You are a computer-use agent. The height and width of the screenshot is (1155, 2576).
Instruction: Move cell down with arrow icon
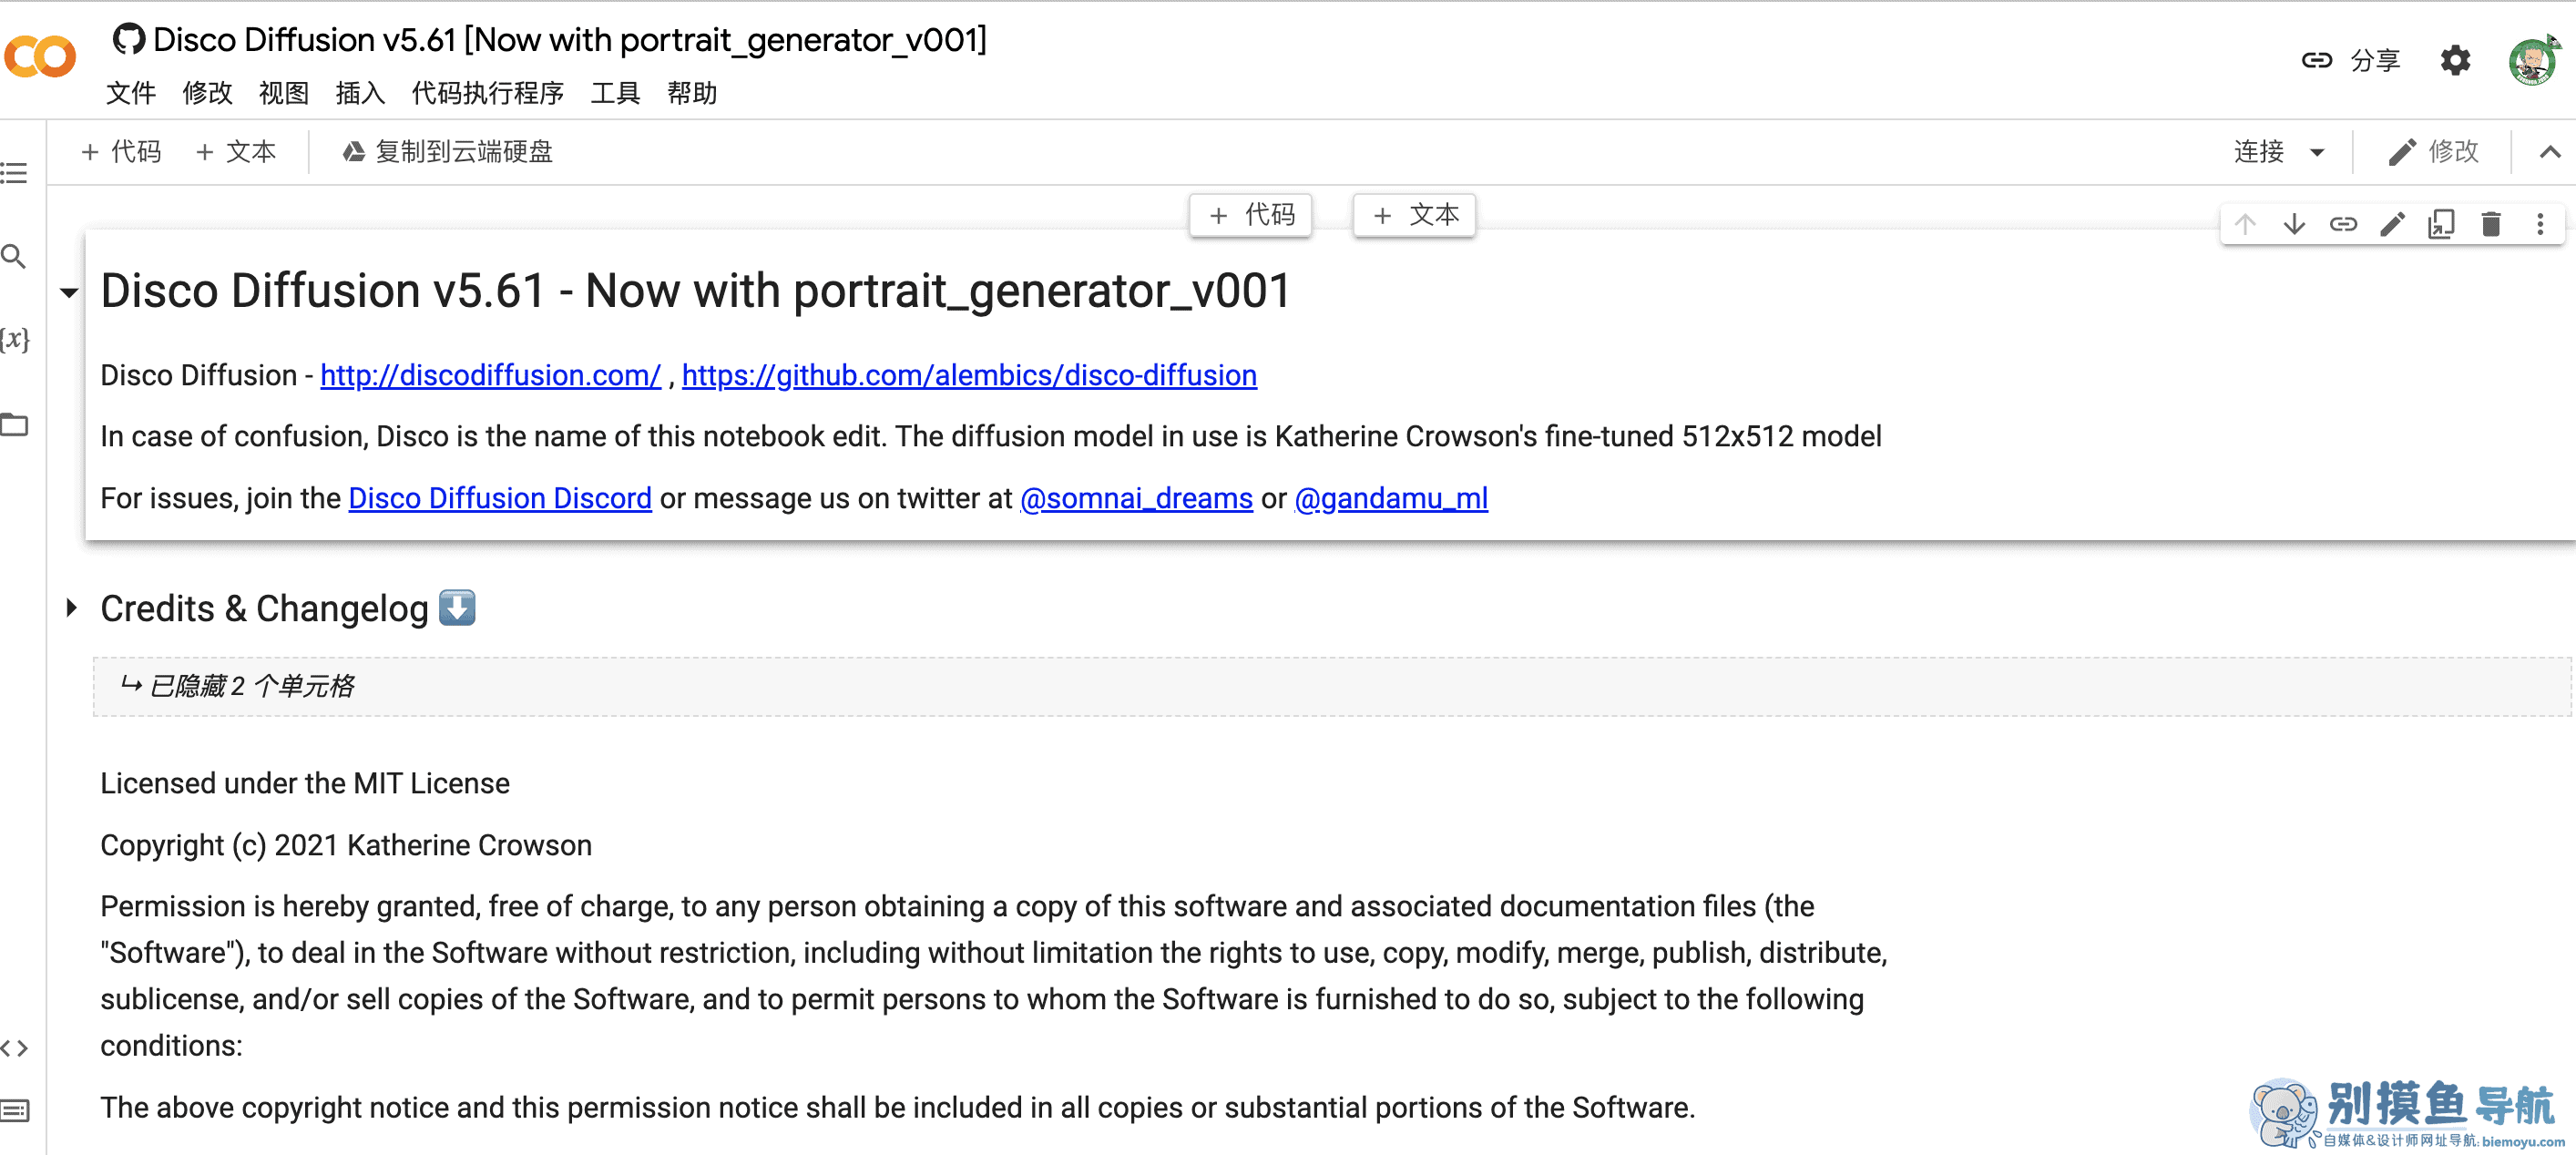tap(2294, 224)
